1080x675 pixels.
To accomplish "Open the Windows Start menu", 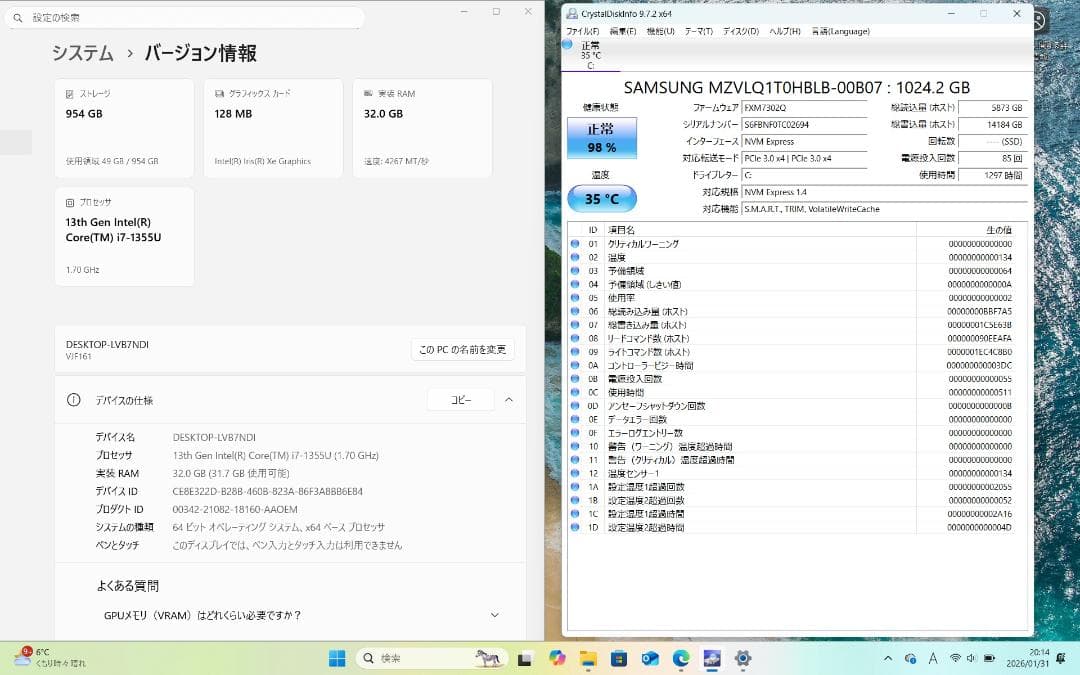I will (338, 658).
